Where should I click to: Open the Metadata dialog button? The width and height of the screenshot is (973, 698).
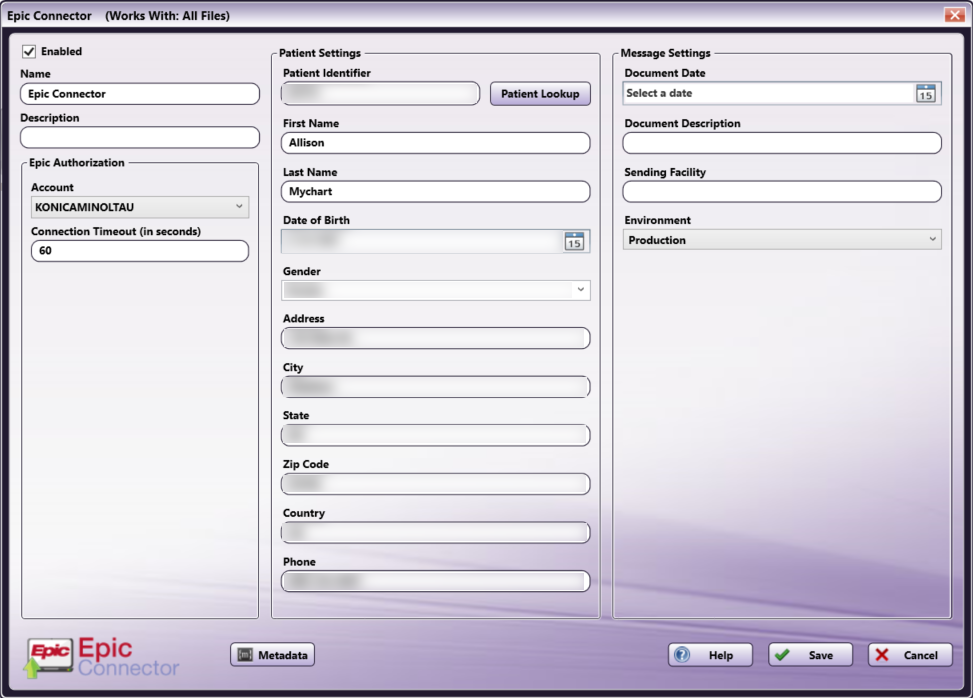coord(272,655)
